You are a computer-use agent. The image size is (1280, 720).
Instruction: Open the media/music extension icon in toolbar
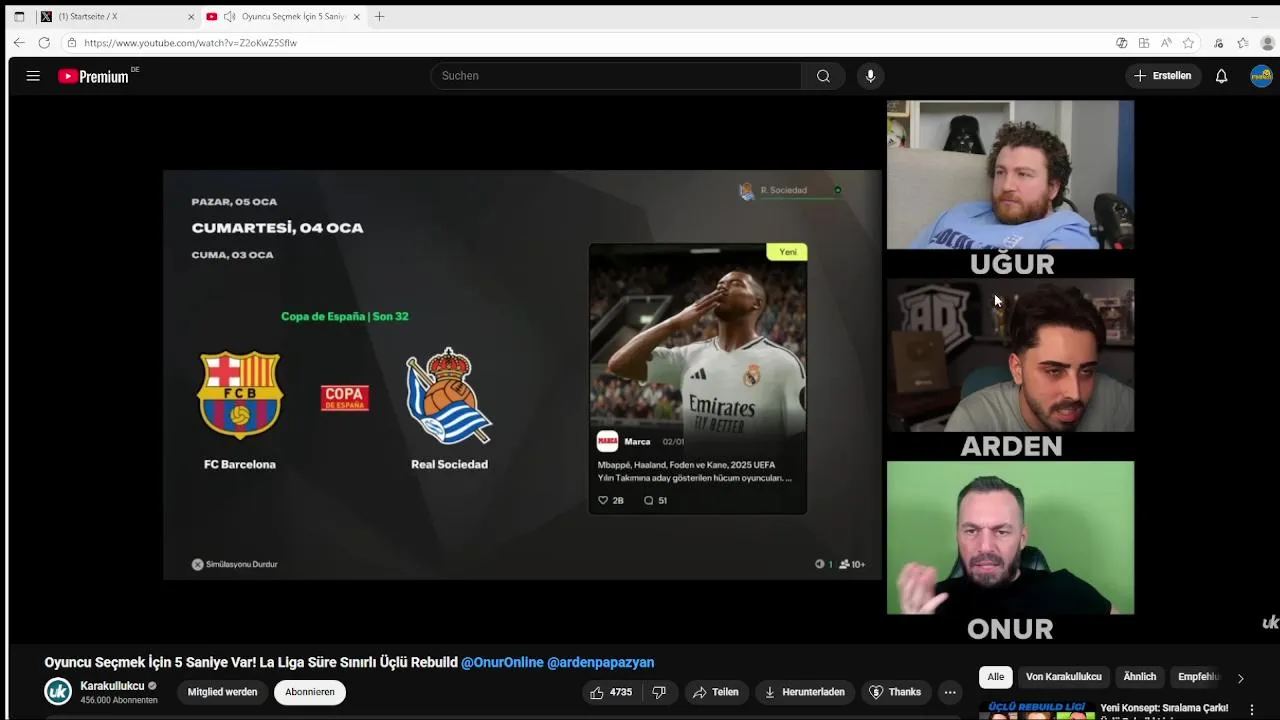[x=1218, y=43]
